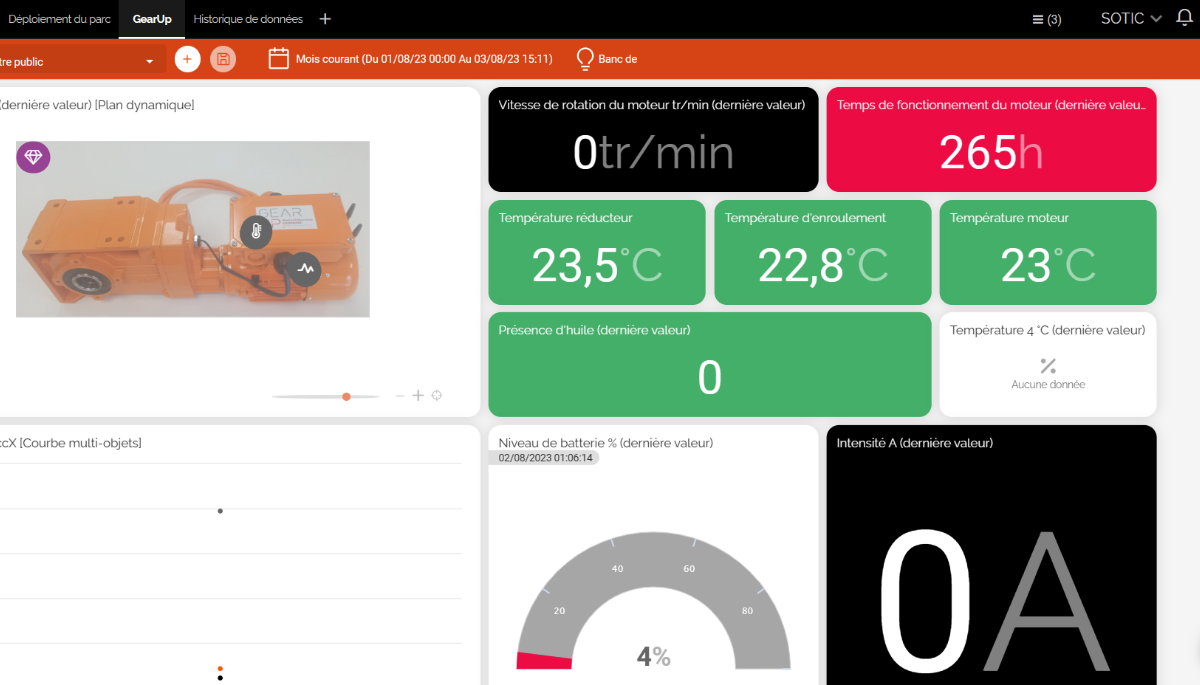Add a new tab with the plus button

point(325,19)
